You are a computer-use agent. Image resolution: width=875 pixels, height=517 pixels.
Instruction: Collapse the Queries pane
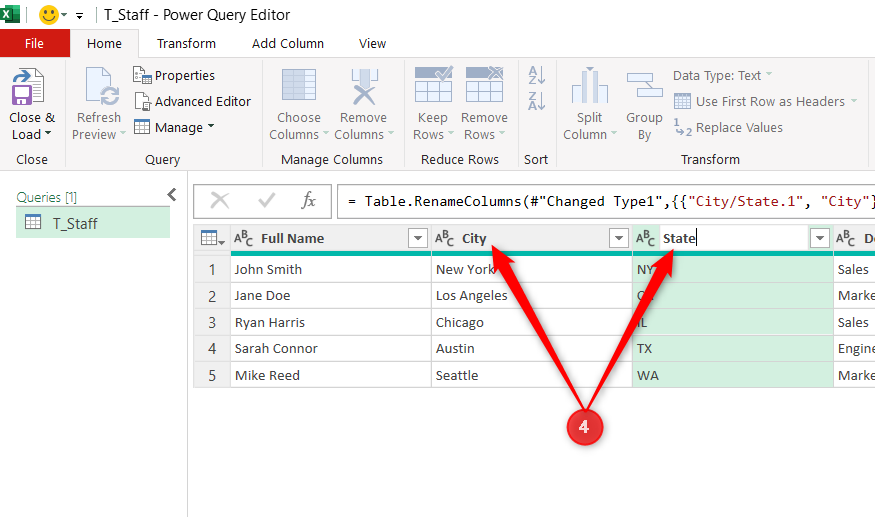click(172, 195)
